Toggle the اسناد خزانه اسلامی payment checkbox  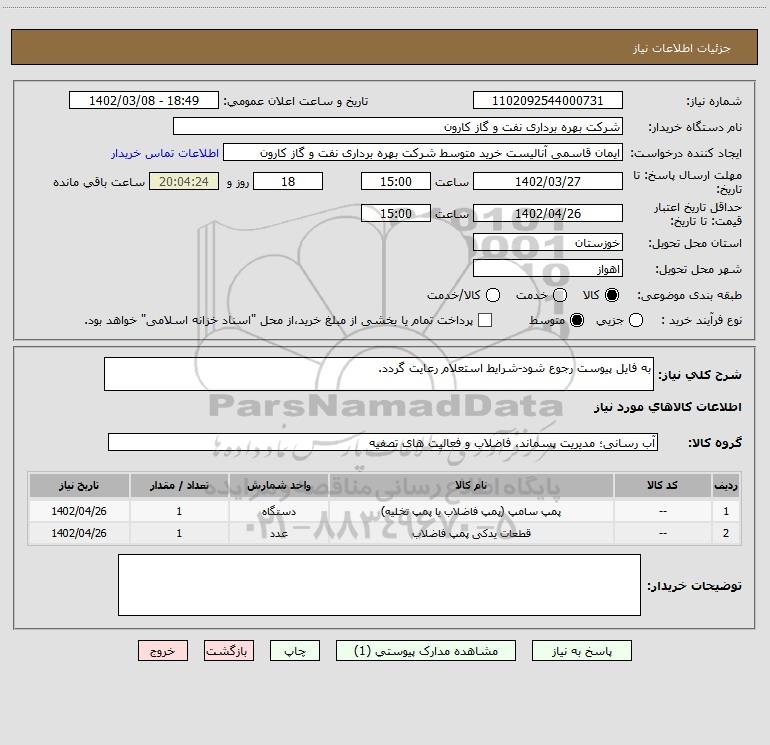tap(485, 320)
